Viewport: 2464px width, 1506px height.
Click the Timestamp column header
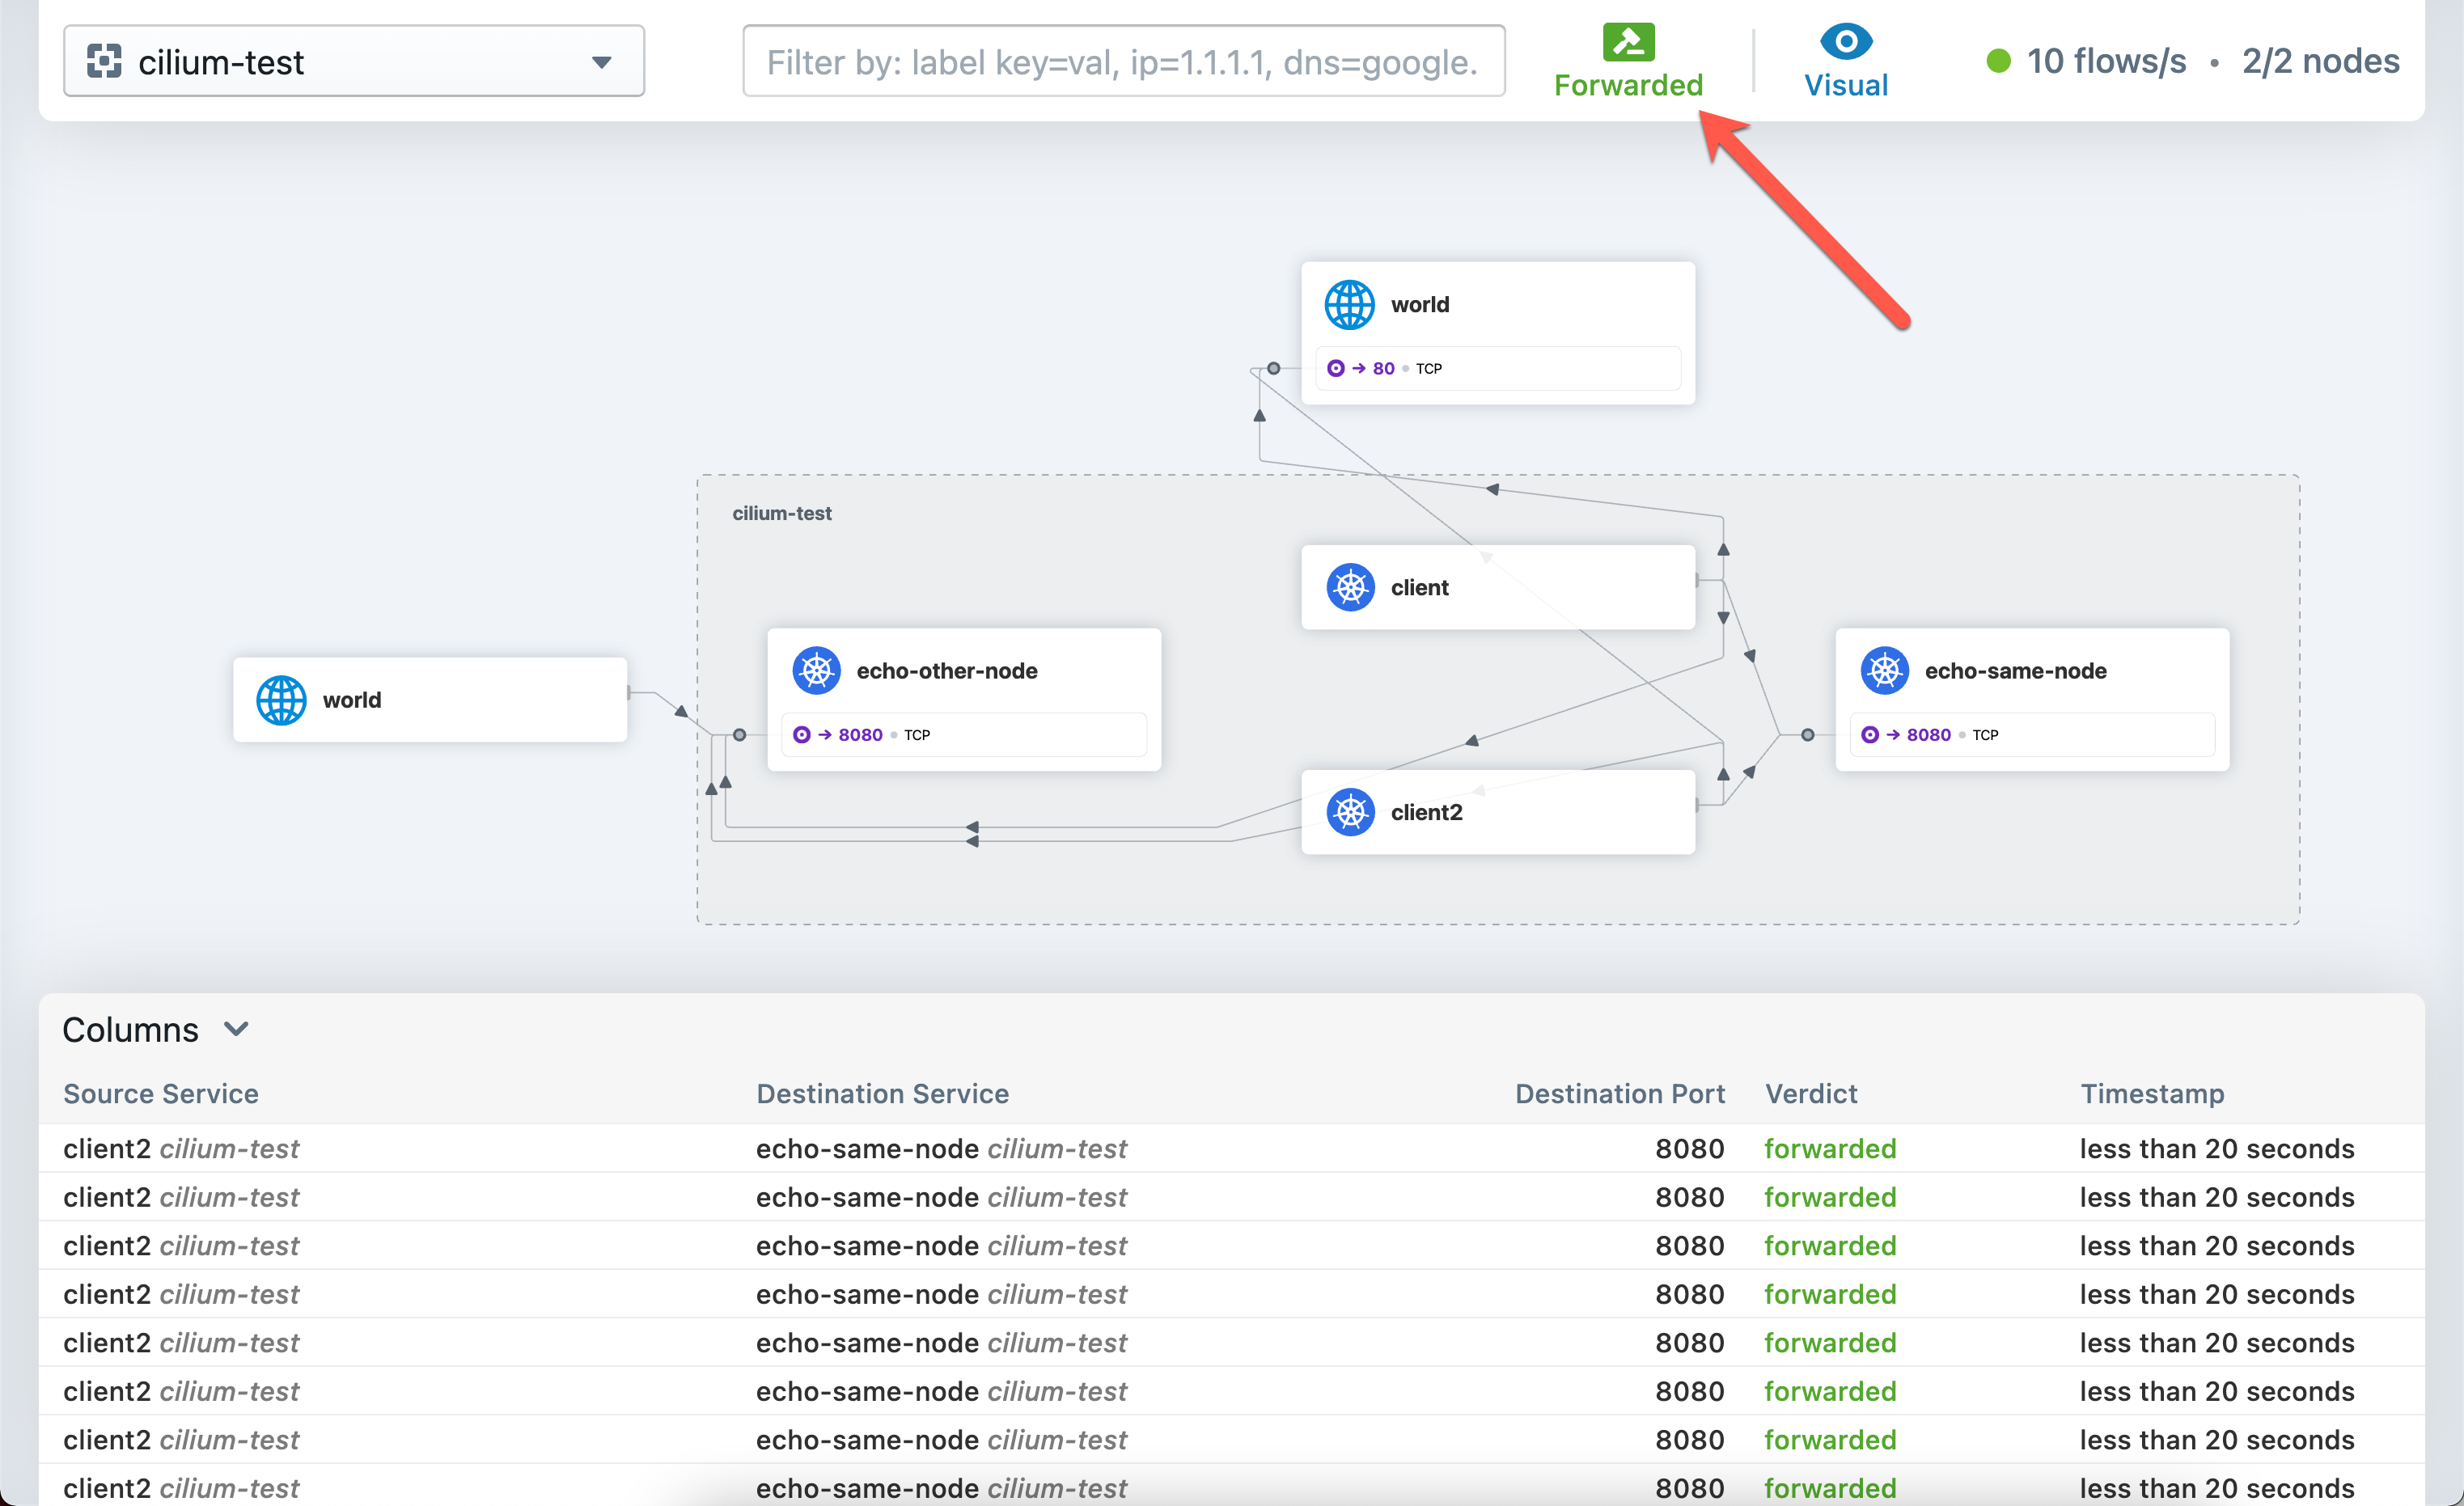(x=2152, y=1093)
